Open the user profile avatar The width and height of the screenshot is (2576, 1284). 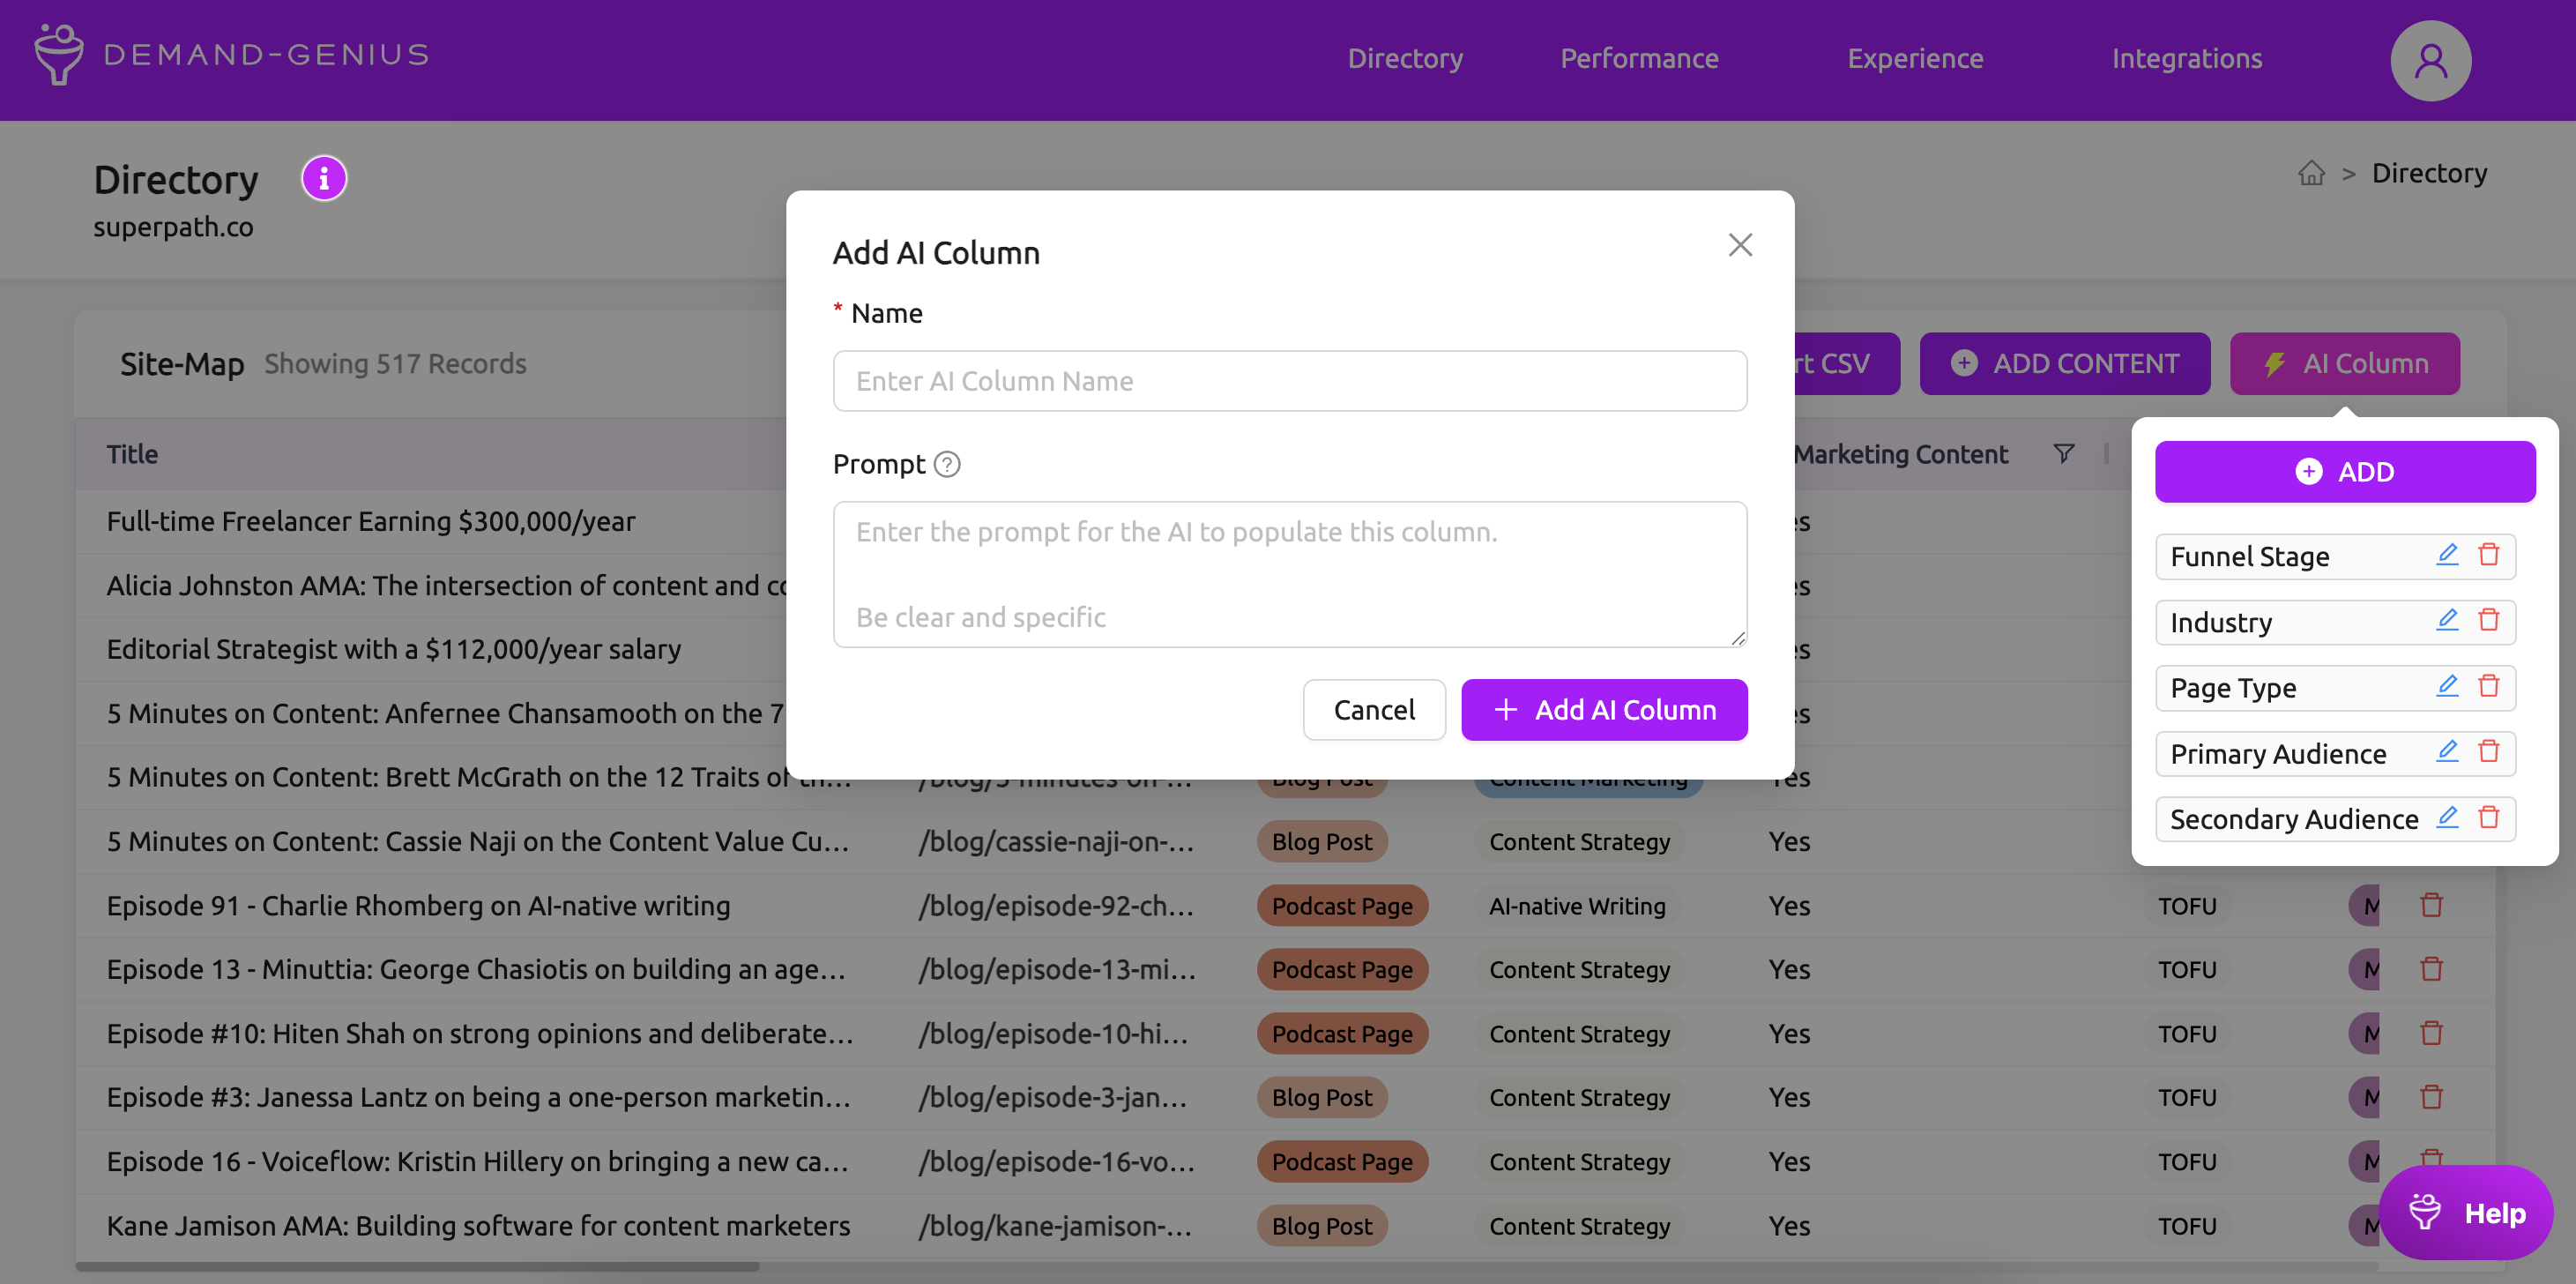[x=2429, y=60]
